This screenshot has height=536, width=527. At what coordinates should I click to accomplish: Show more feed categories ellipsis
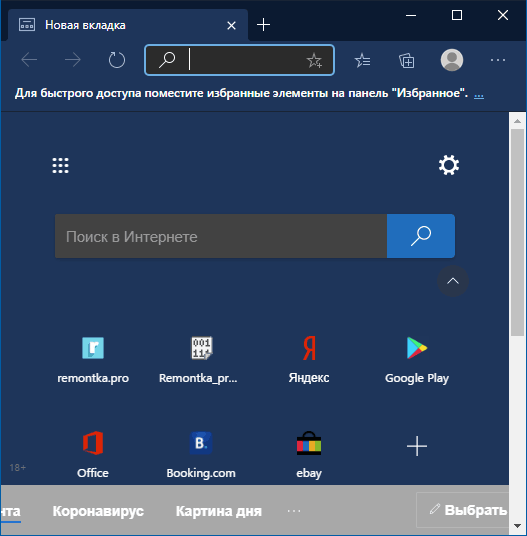(x=294, y=511)
